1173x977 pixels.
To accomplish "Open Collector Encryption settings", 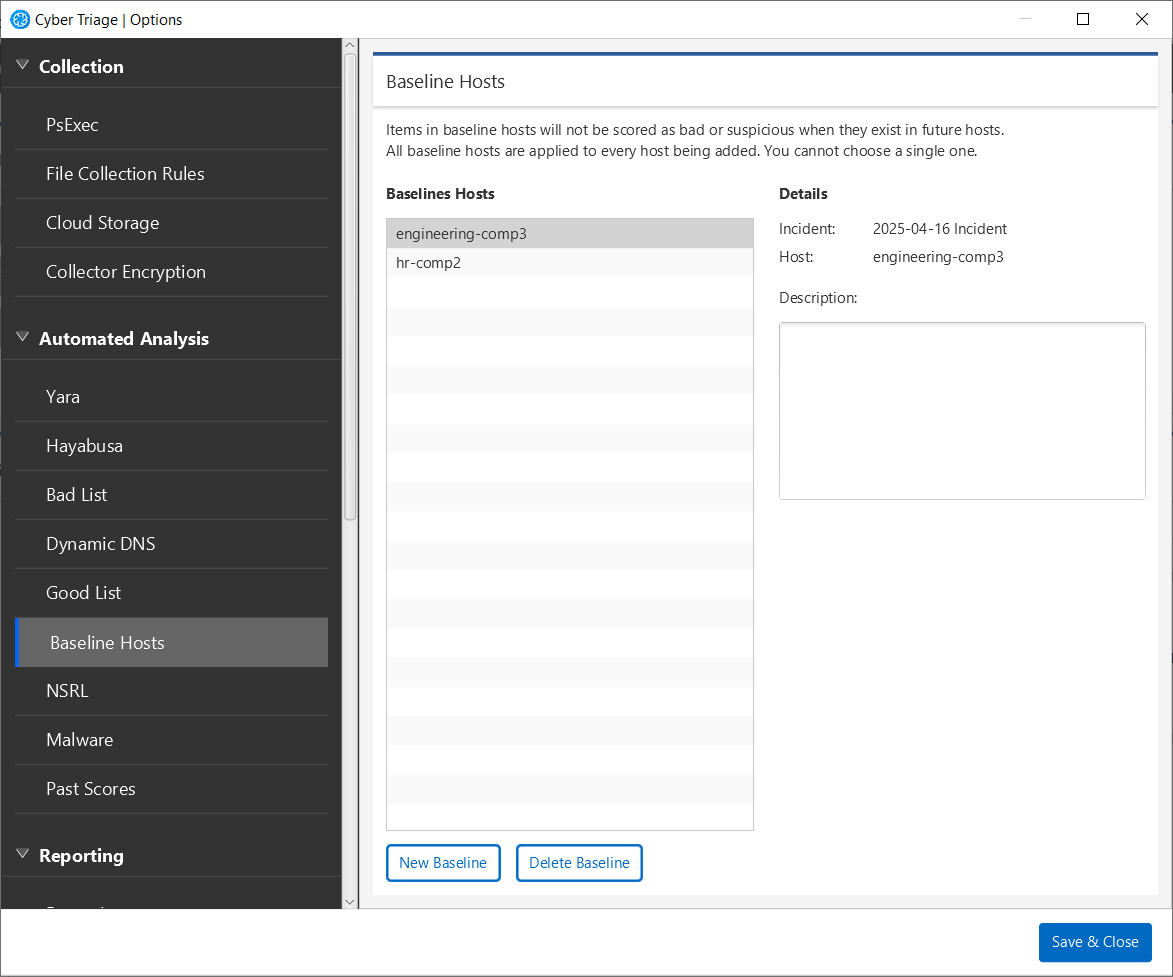I will coord(126,271).
